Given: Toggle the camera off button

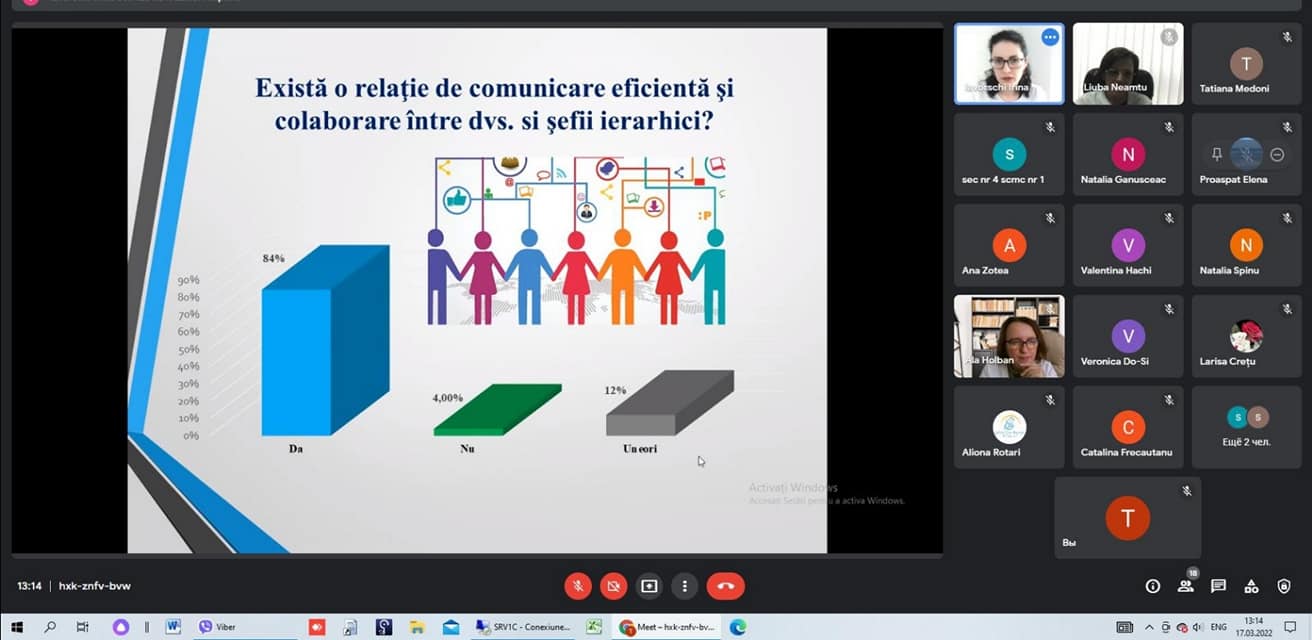Looking at the screenshot, I should (614, 586).
